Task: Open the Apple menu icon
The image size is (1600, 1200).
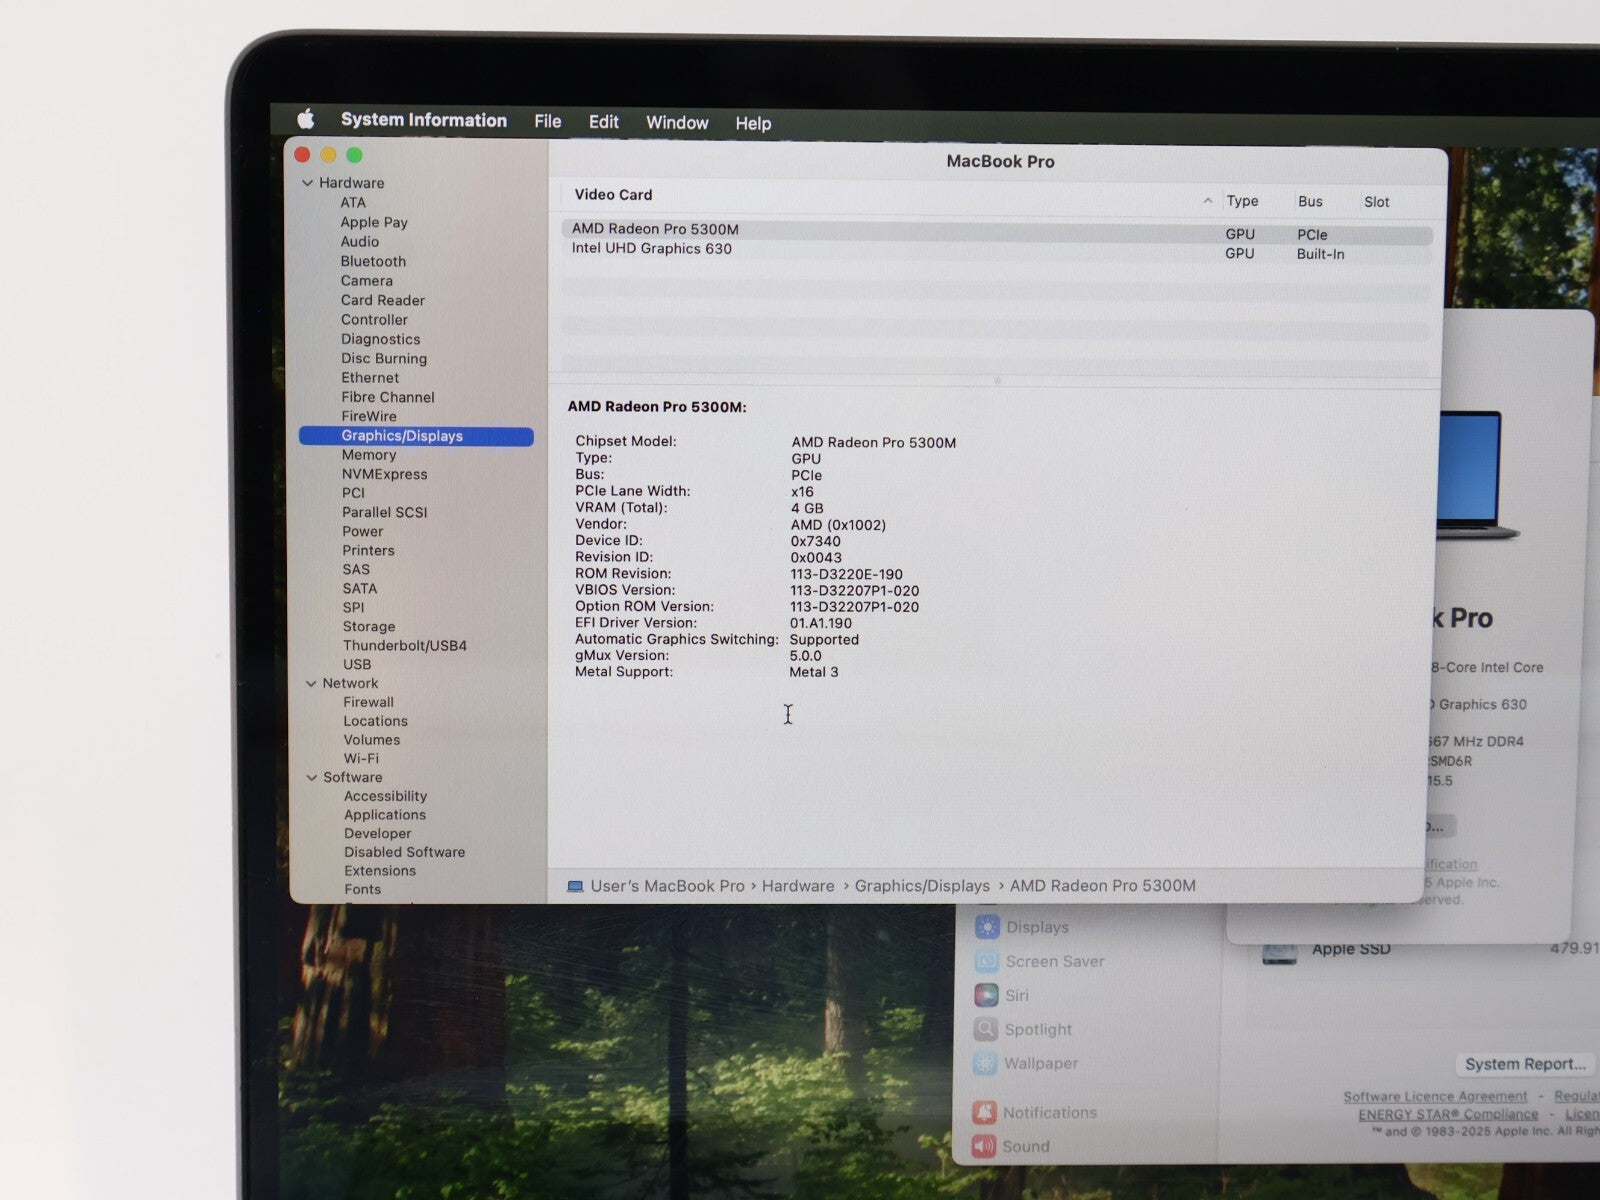Action: click(x=306, y=119)
